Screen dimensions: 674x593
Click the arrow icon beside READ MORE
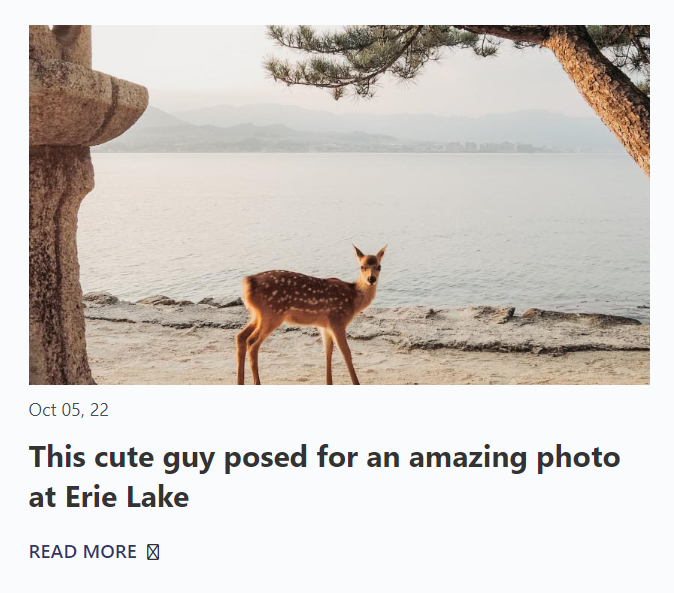(153, 552)
